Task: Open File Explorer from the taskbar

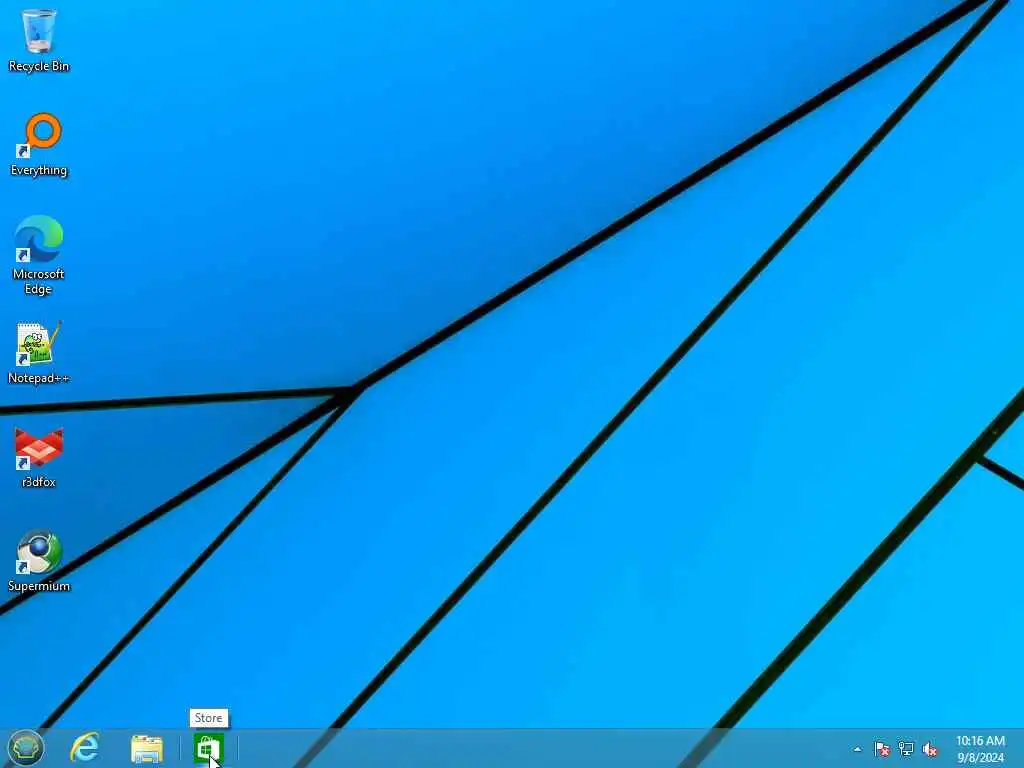Action: (x=147, y=748)
